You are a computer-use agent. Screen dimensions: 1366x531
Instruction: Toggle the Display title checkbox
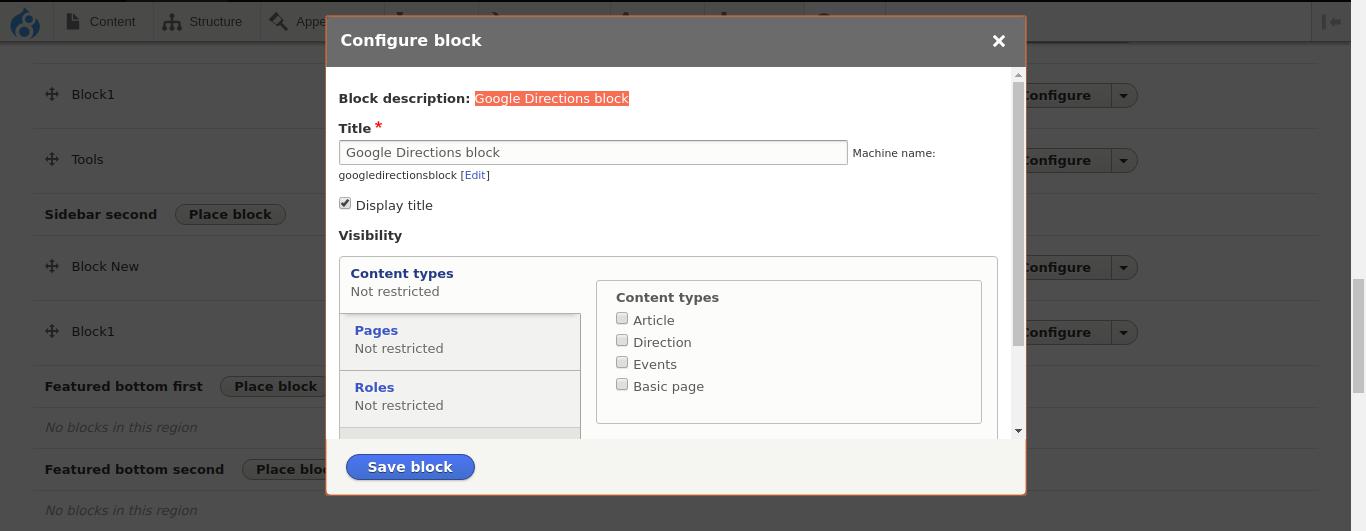pyautogui.click(x=345, y=203)
